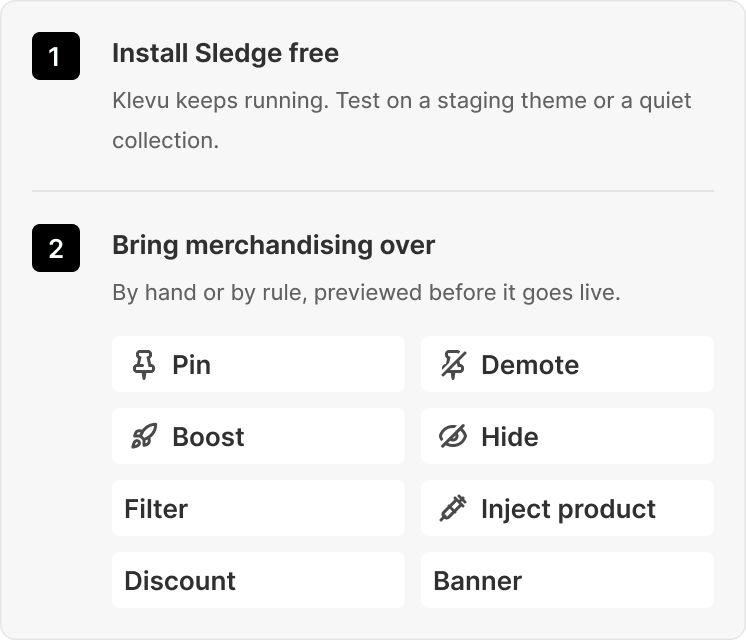Image resolution: width=746 pixels, height=640 pixels.
Task: Click the heading Bring merchandising over
Action: 274,246
